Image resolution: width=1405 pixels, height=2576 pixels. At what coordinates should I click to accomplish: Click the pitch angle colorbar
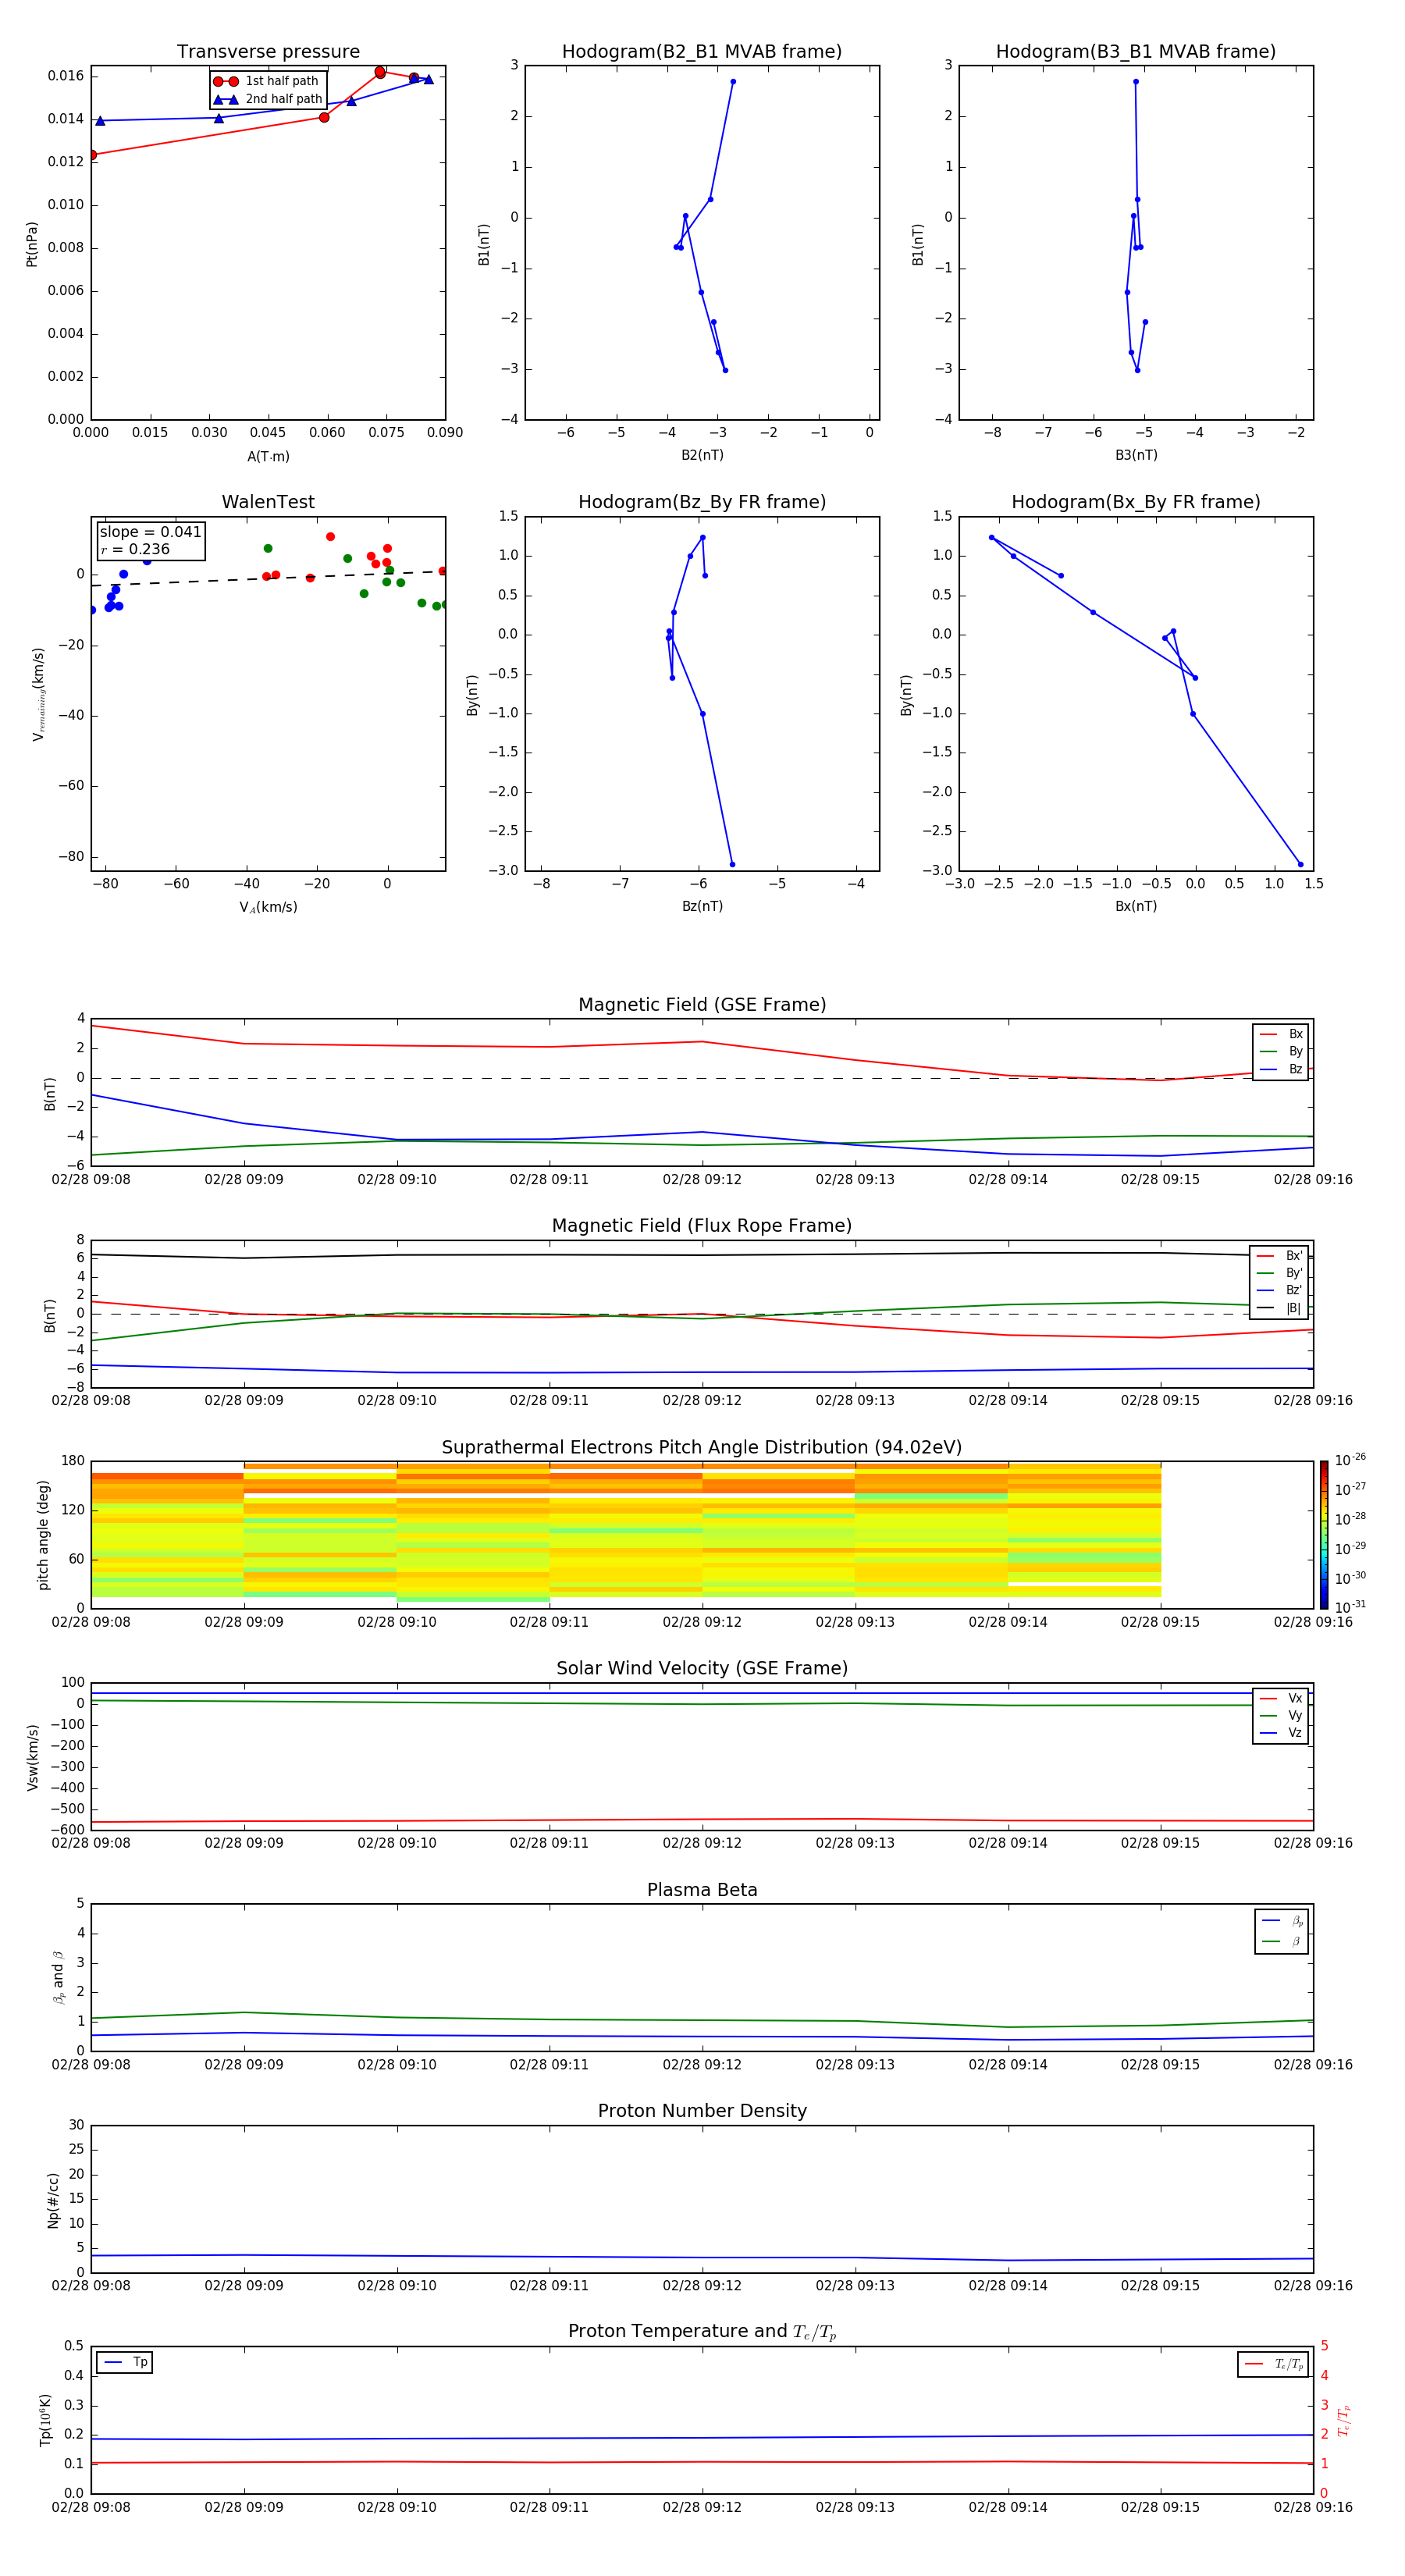[x=1324, y=1535]
